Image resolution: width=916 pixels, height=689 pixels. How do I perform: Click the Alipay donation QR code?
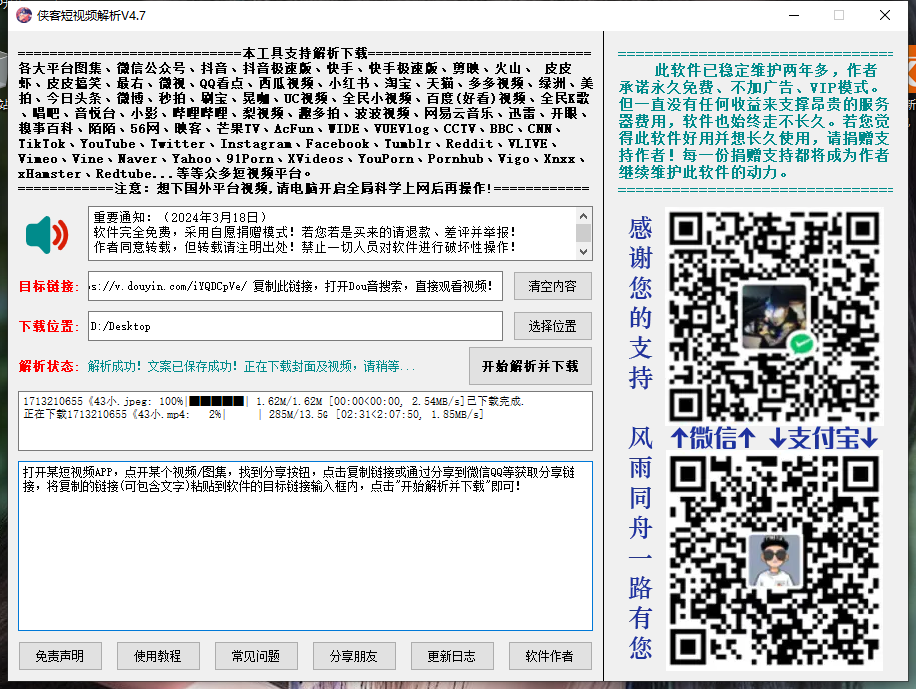[x=774, y=560]
